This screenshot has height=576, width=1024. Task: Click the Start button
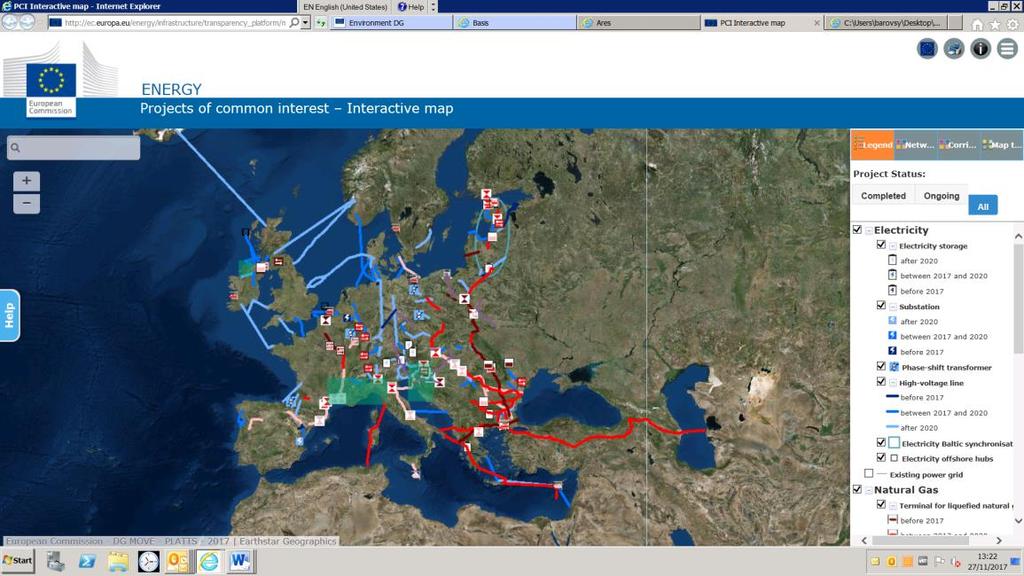coord(18,560)
